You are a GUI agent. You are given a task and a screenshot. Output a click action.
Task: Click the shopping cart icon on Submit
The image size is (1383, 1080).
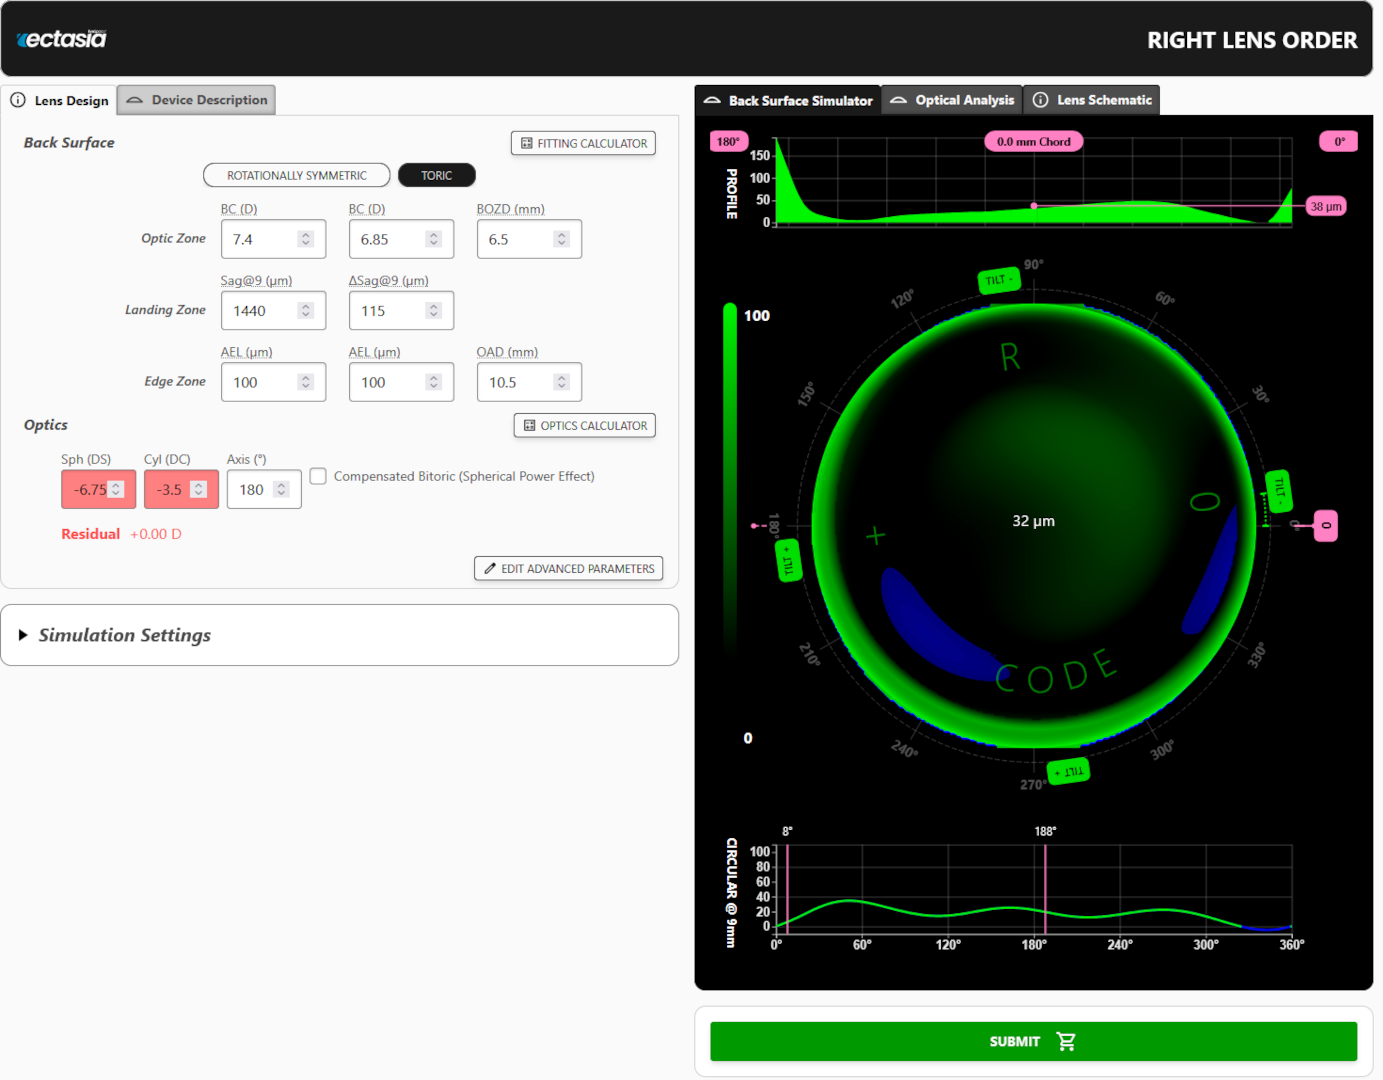(x=1066, y=1042)
